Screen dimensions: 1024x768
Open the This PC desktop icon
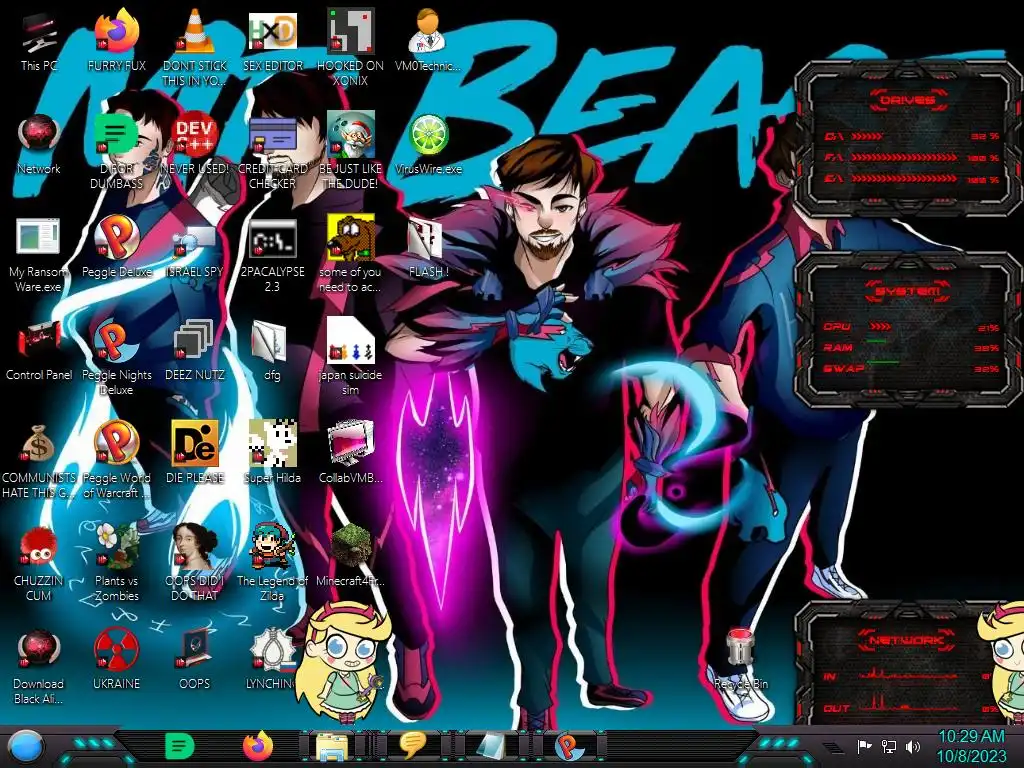39,42
